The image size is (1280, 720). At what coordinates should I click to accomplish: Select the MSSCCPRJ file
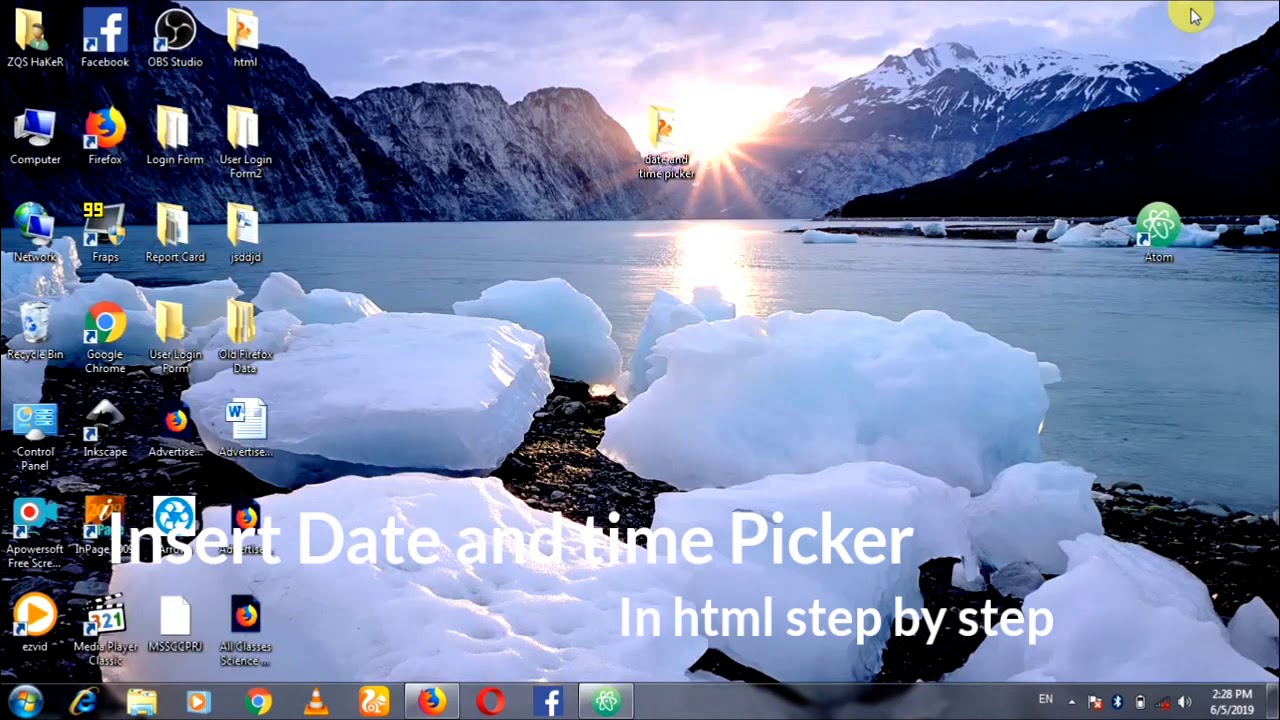[x=175, y=623]
